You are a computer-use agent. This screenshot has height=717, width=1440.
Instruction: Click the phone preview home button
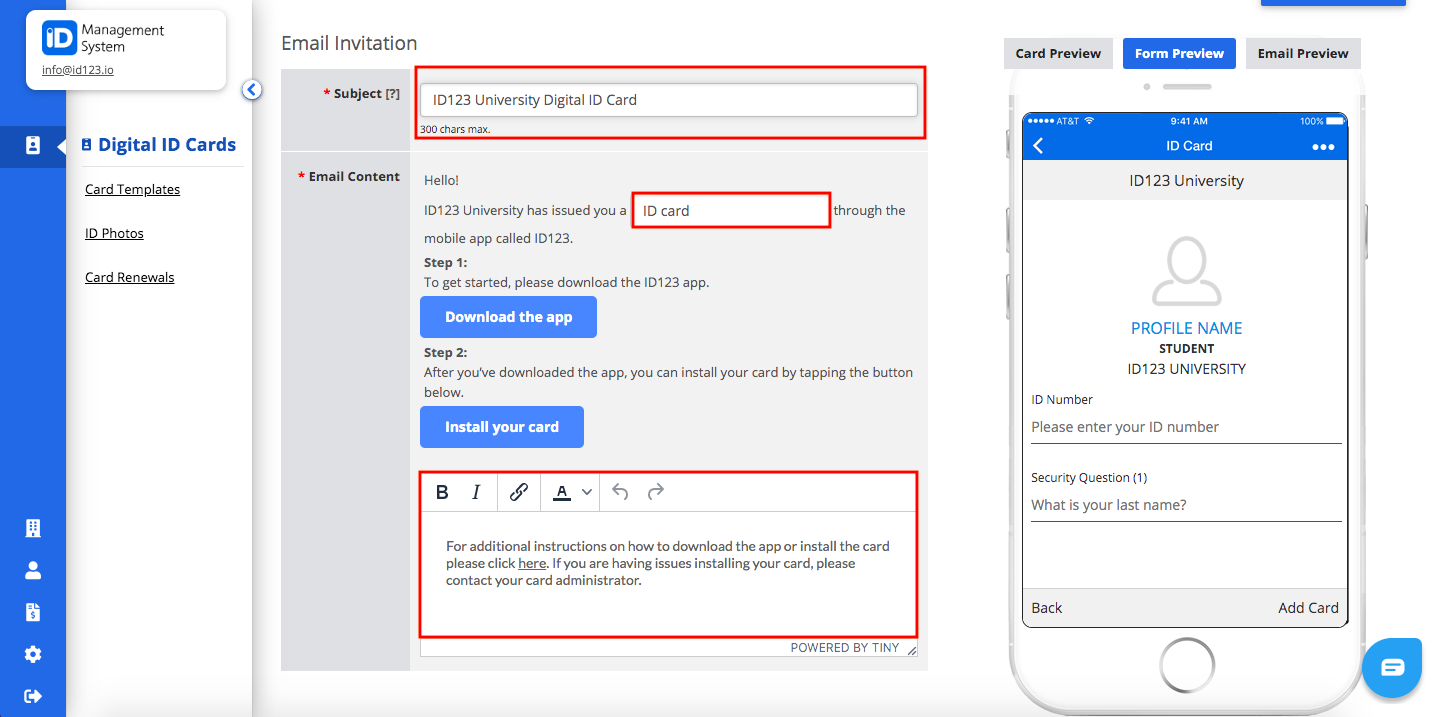(1187, 665)
